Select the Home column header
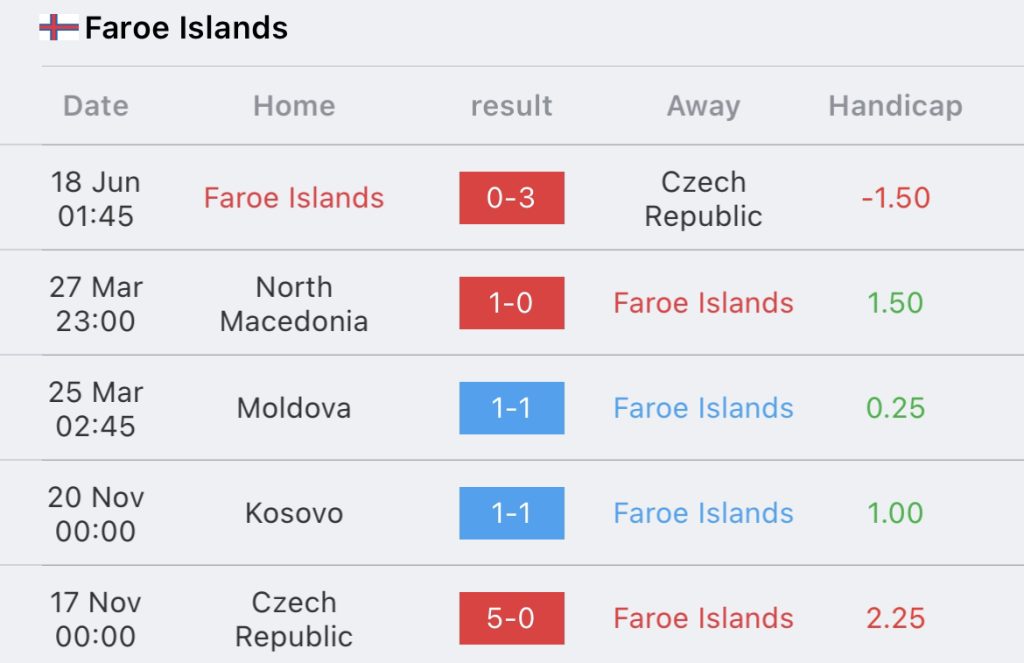1024x663 pixels. pyautogui.click(x=294, y=106)
